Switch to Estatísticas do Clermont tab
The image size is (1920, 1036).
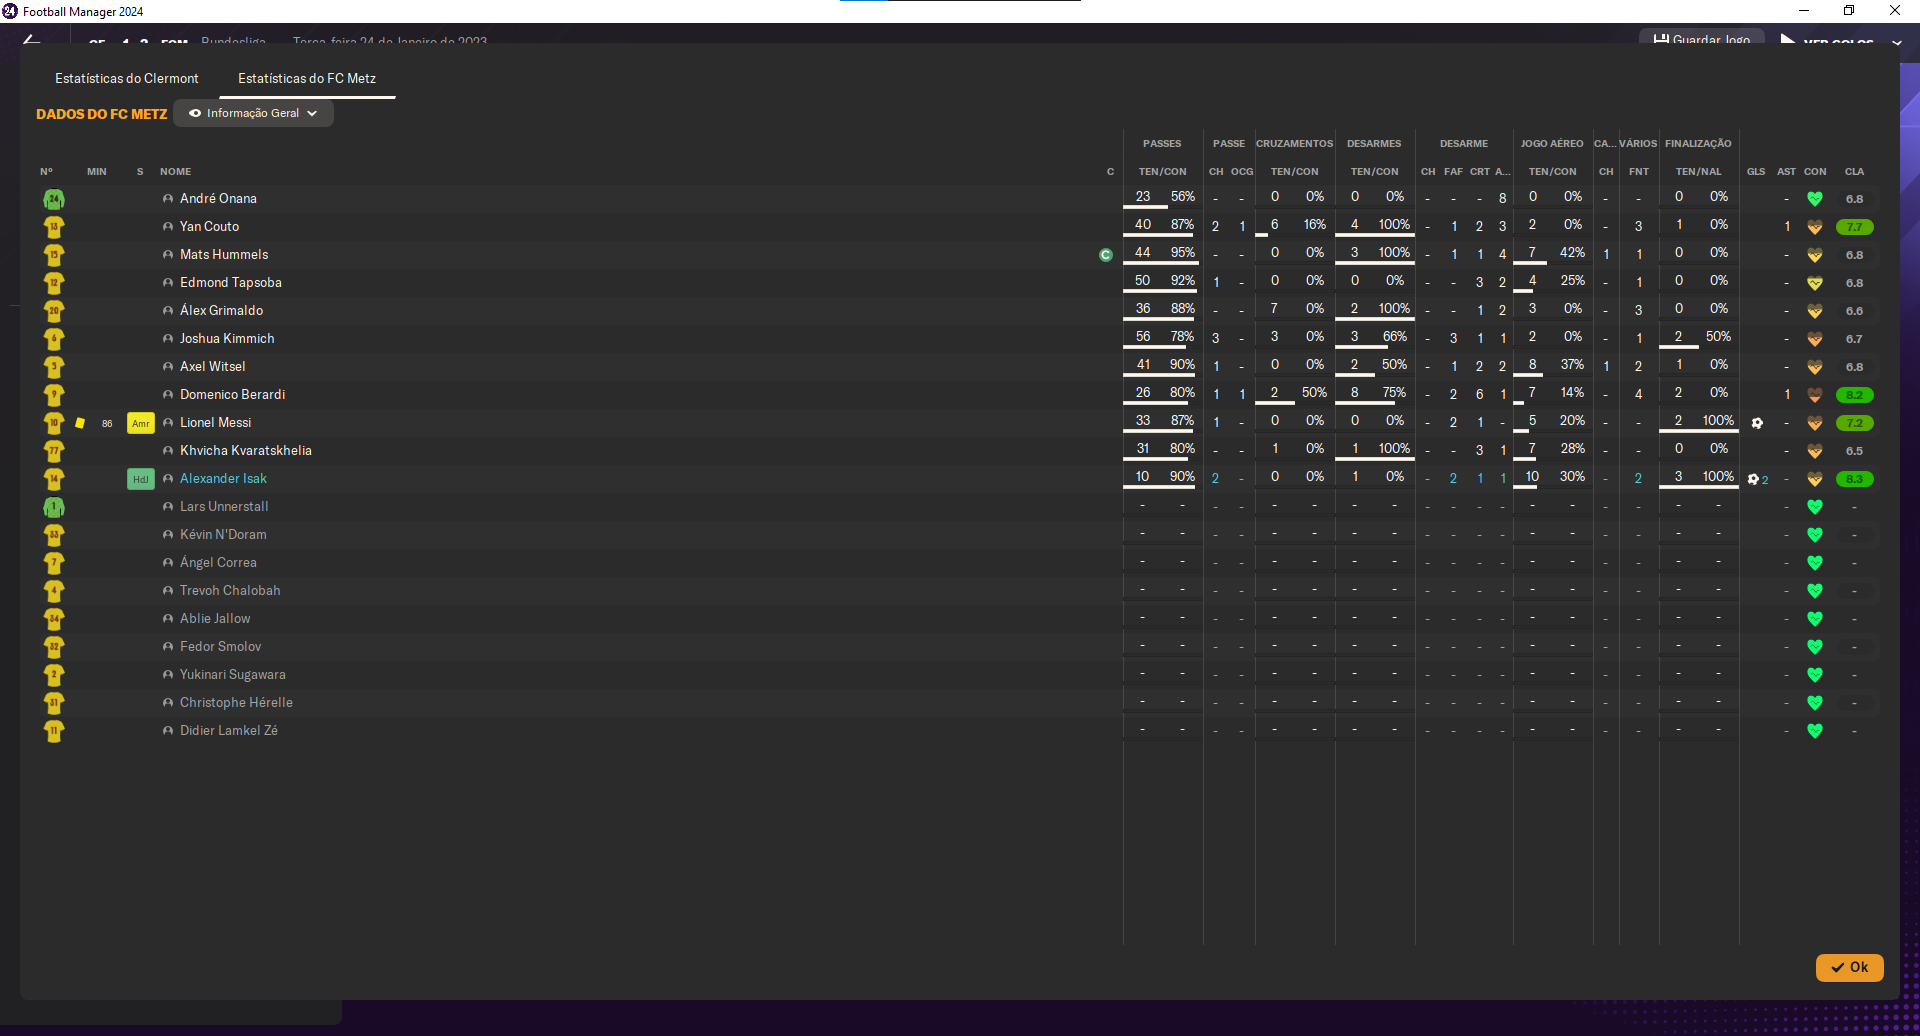coord(127,78)
